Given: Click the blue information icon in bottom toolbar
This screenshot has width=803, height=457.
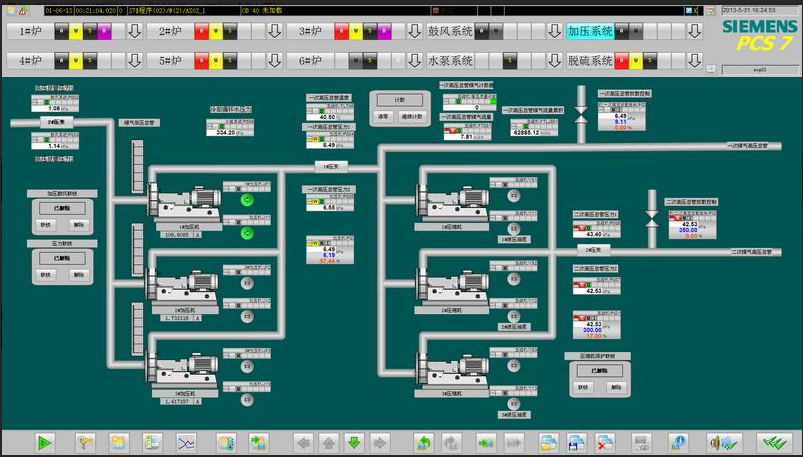Looking at the screenshot, I should coord(678,442).
